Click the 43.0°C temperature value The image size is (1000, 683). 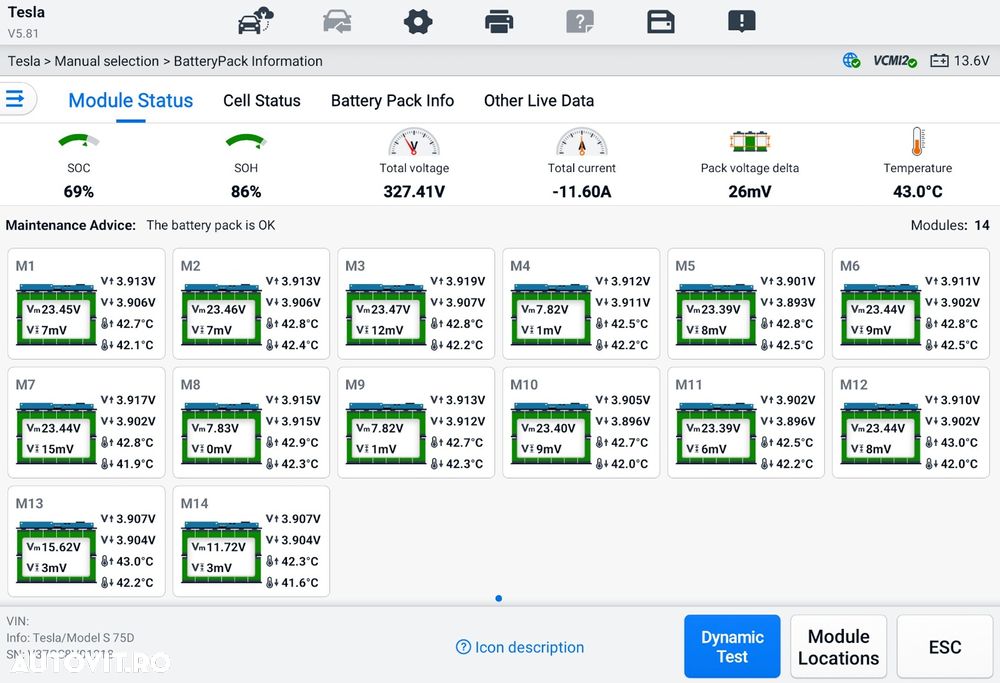click(917, 191)
